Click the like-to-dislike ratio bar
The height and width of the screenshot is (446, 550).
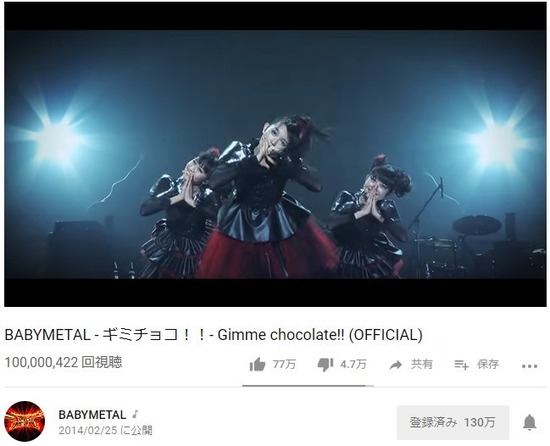(308, 386)
